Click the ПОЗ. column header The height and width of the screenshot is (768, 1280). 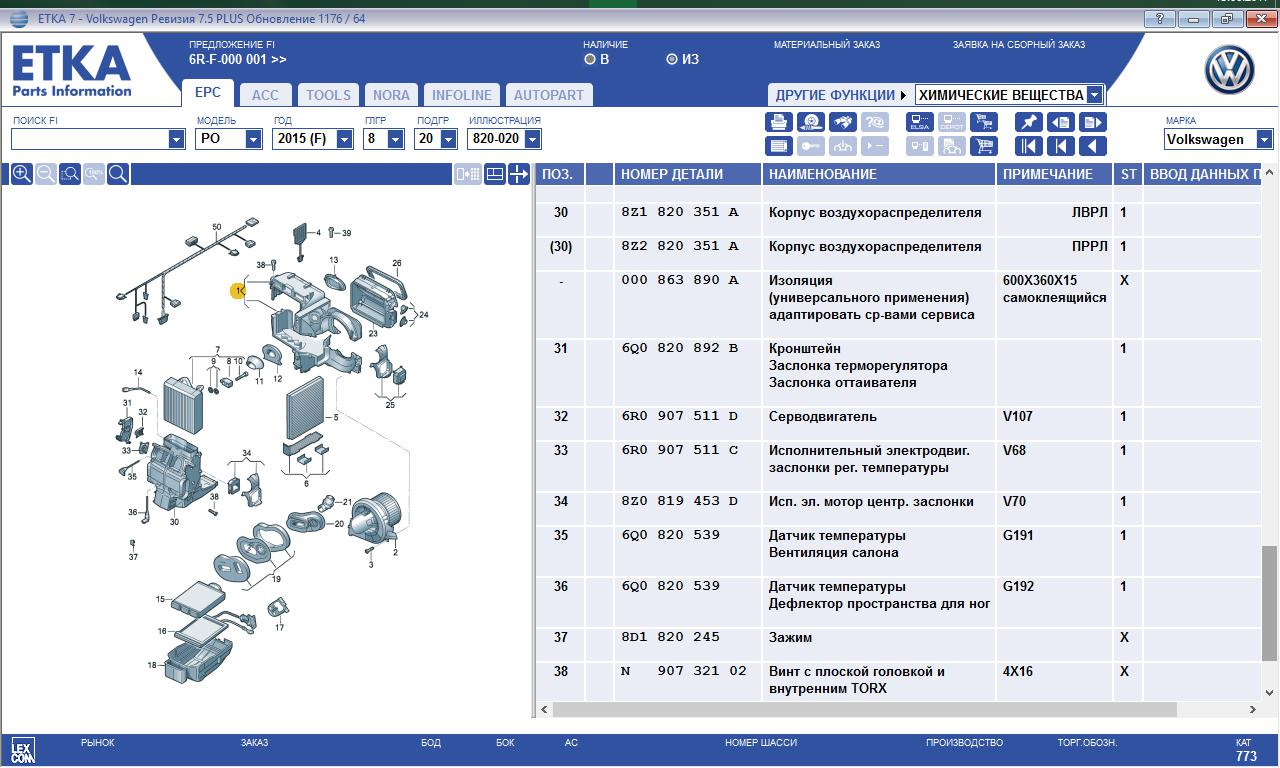558,174
